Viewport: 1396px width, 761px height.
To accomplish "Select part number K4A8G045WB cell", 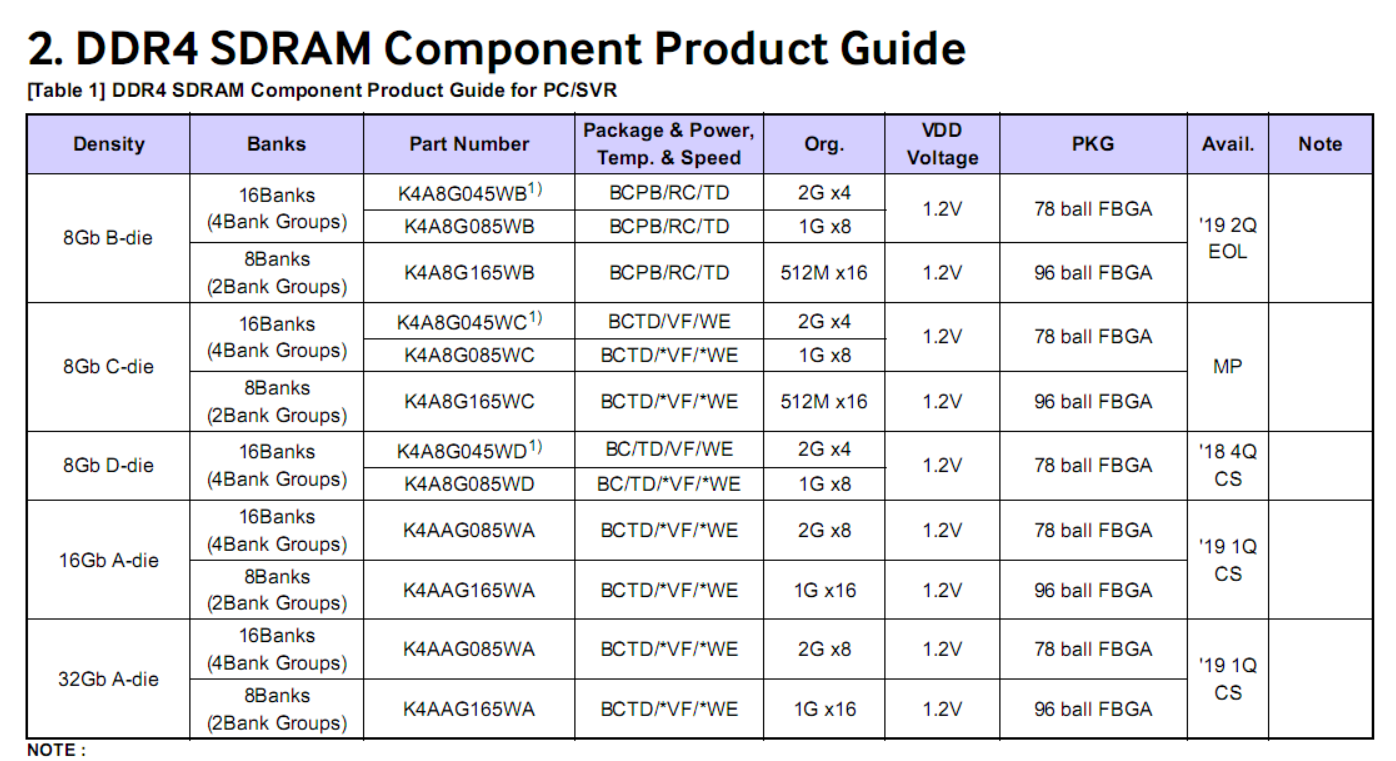I will click(469, 193).
